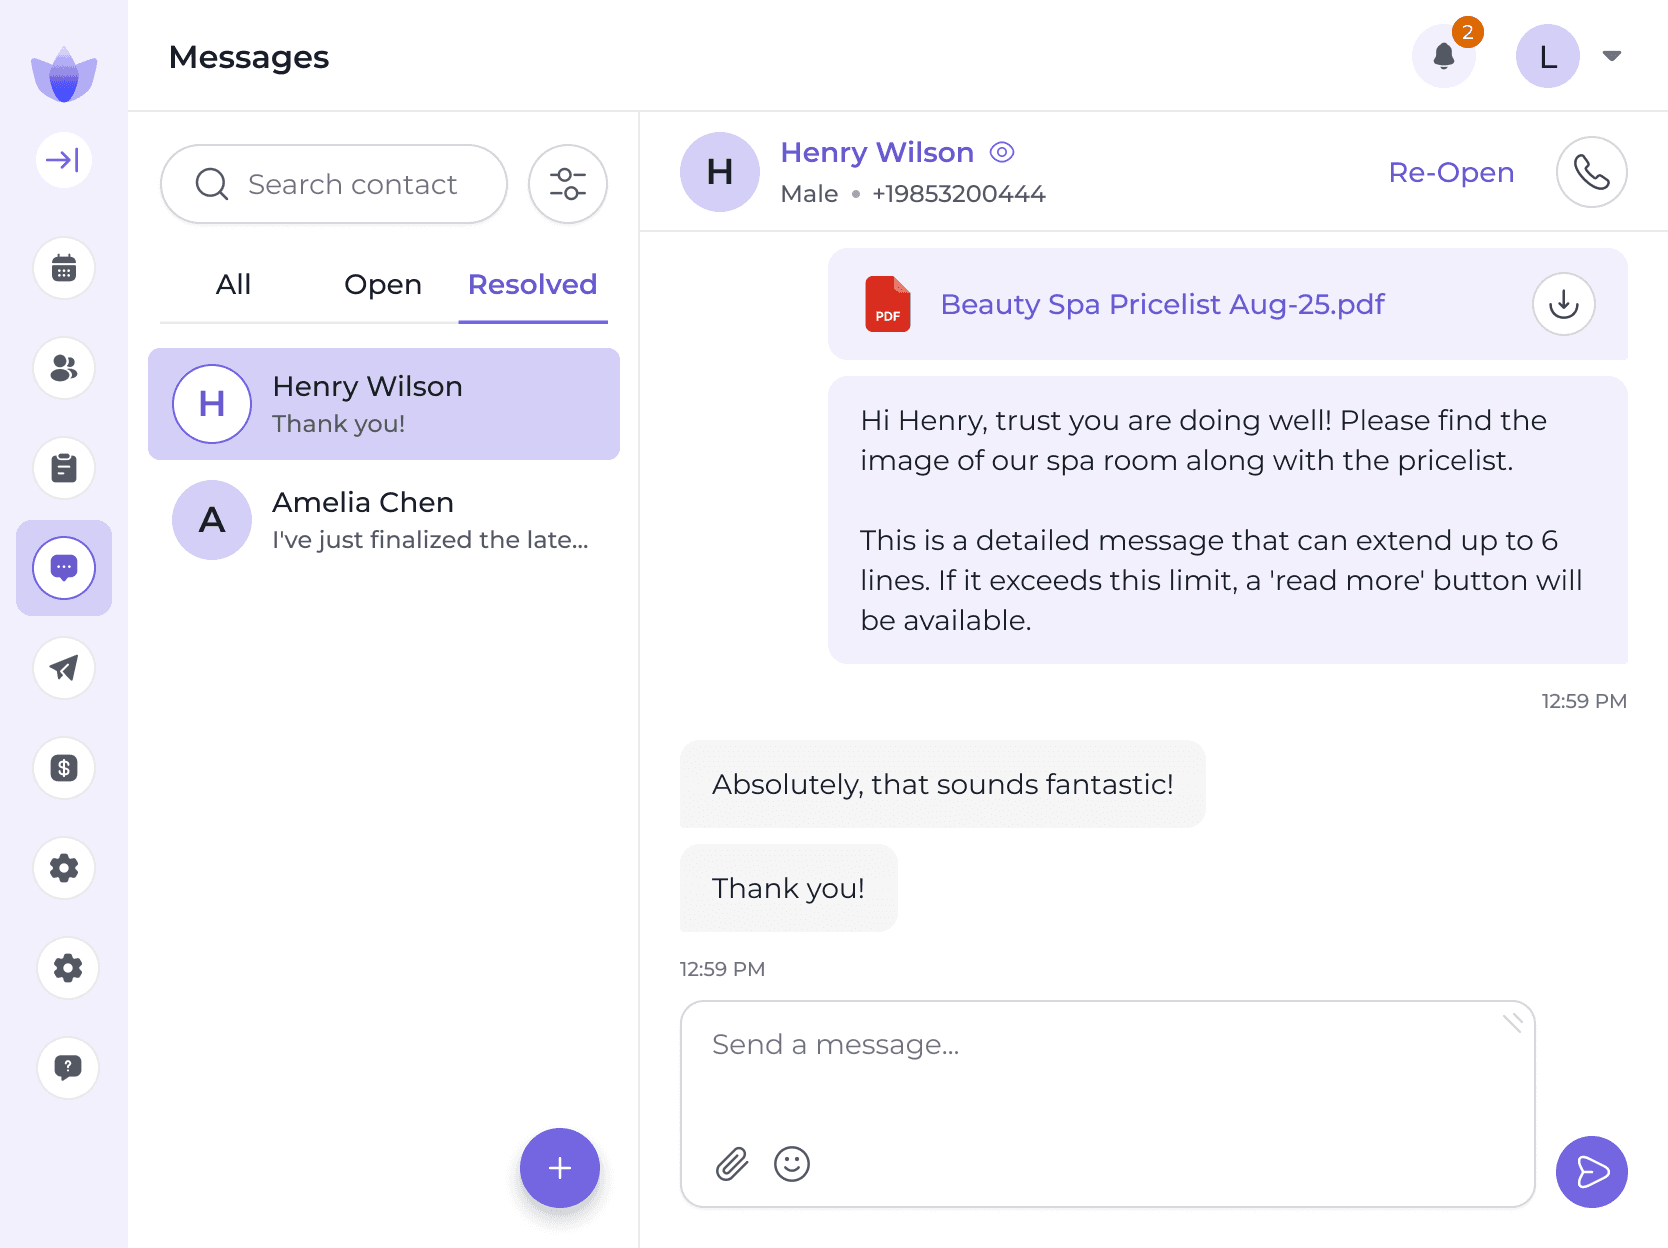Image resolution: width=1668 pixels, height=1248 pixels.
Task: Open the user profile dropdown arrow
Action: click(x=1611, y=56)
